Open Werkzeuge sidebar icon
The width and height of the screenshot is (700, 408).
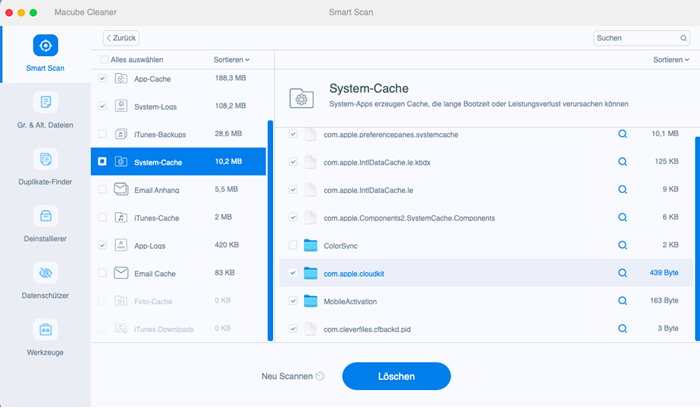[45, 330]
